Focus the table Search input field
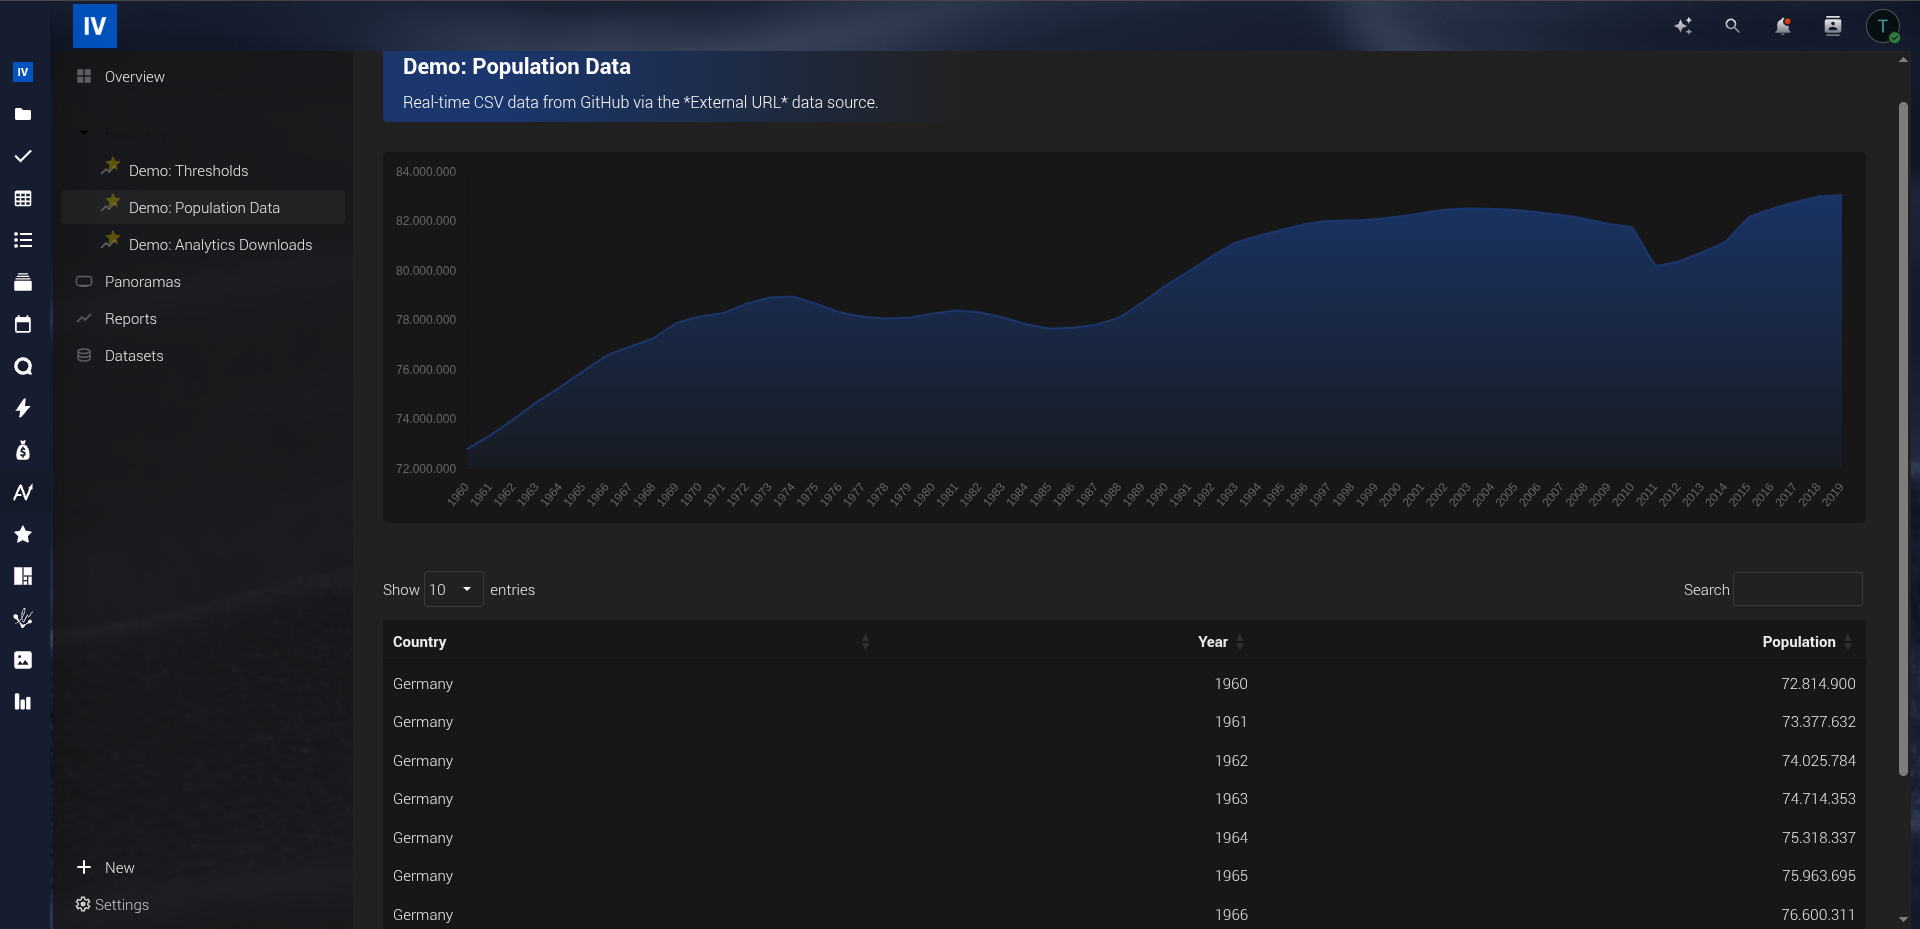Viewport: 1920px width, 929px height. click(x=1797, y=589)
